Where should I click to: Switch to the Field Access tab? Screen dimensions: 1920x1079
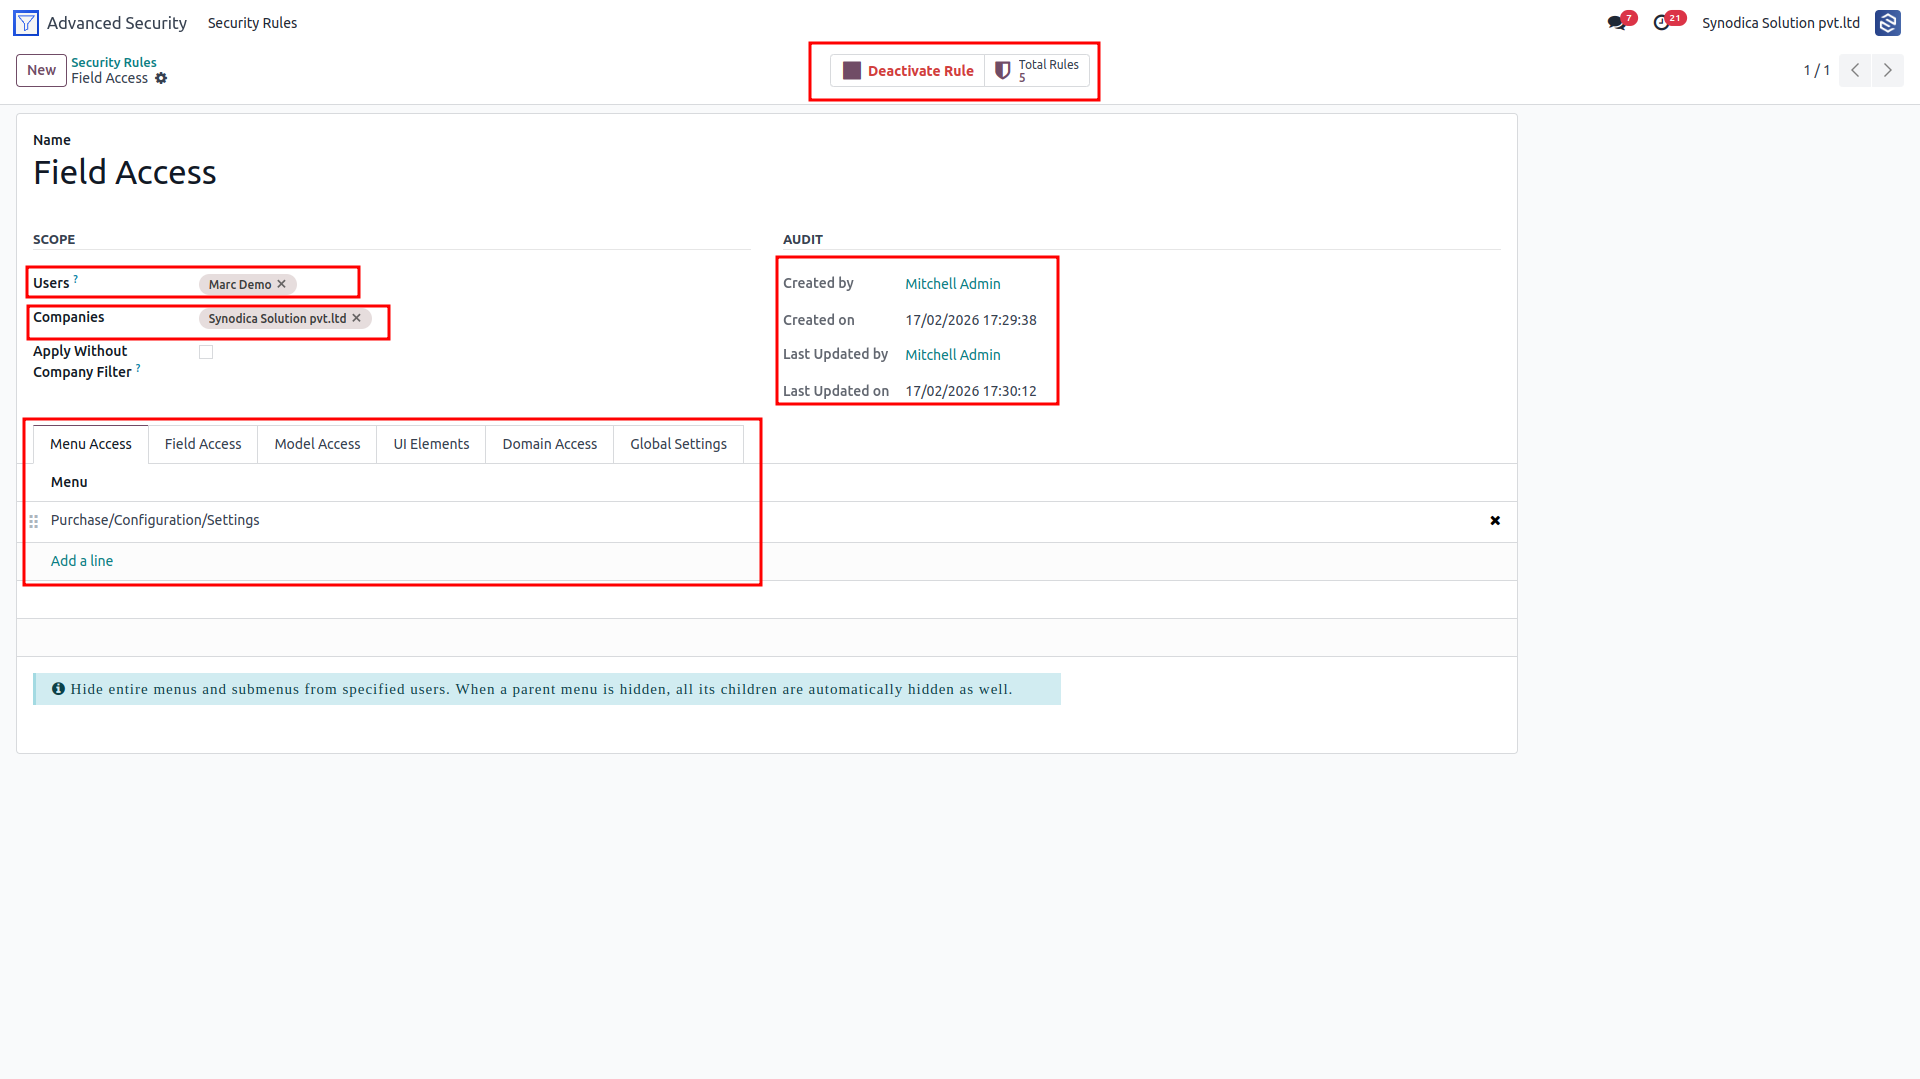203,444
